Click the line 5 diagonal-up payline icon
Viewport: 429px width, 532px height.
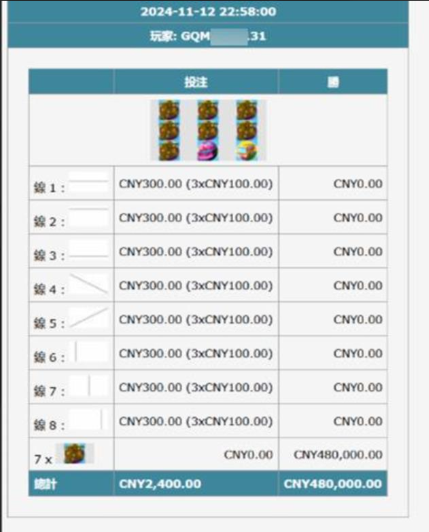89,318
